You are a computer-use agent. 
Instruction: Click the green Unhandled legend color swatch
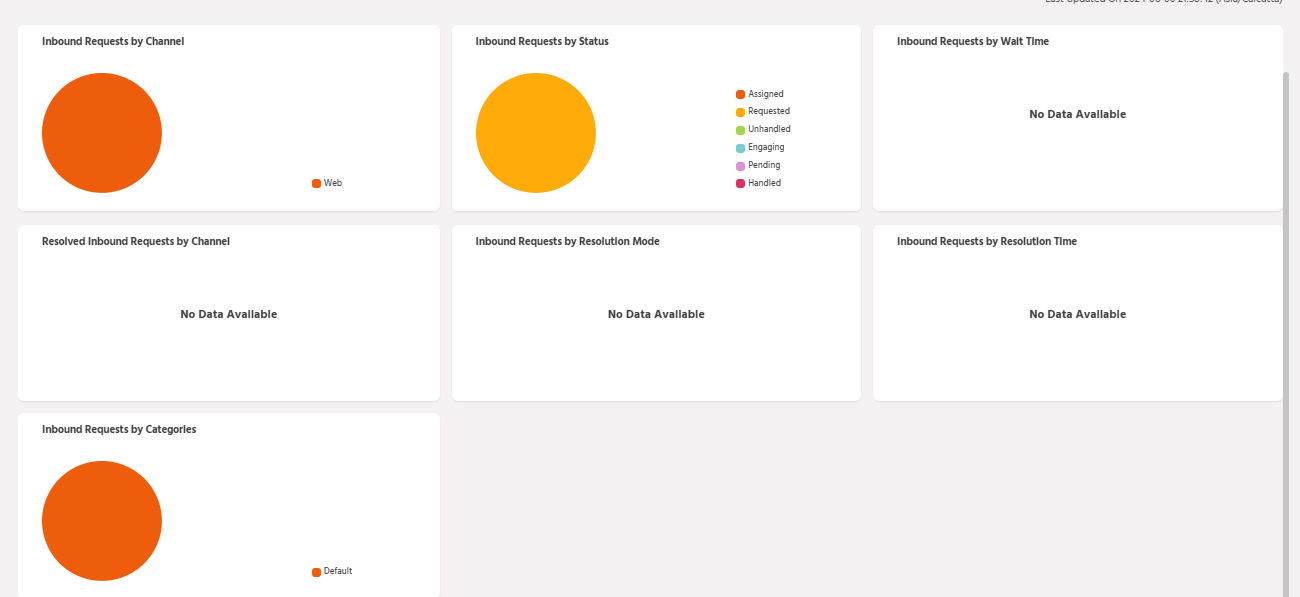[x=741, y=130]
